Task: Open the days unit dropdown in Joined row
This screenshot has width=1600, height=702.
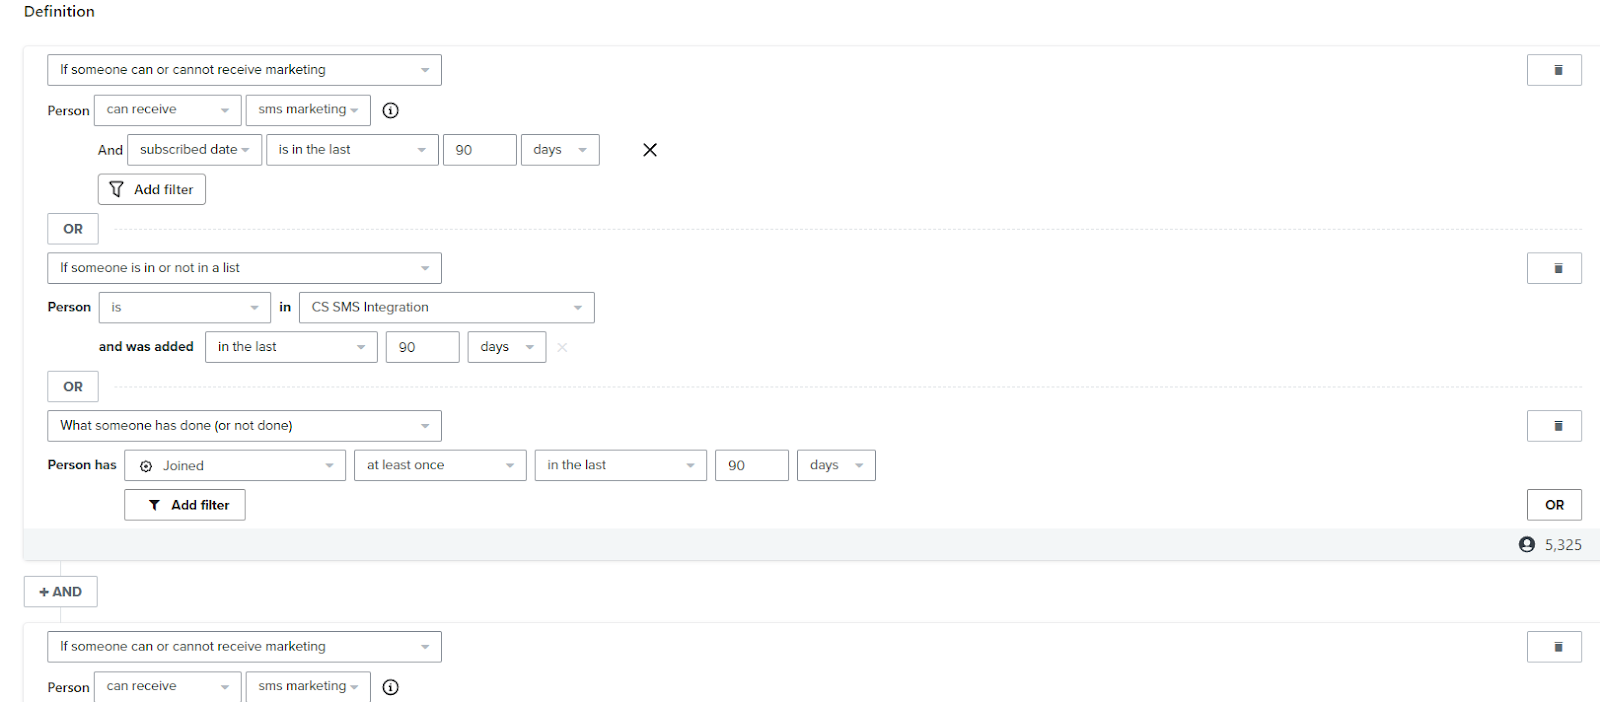Action: (x=836, y=465)
